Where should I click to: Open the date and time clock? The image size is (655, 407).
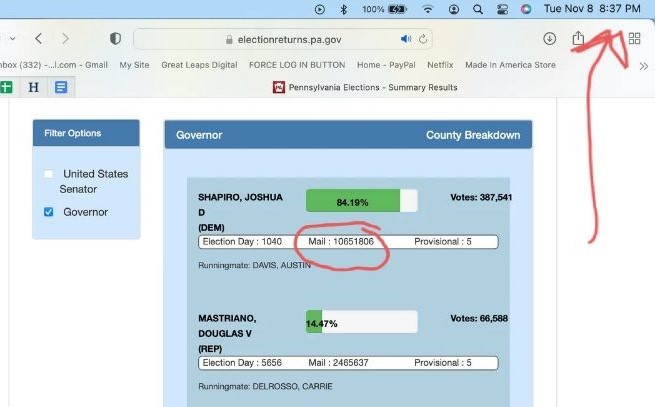pyautogui.click(x=592, y=9)
